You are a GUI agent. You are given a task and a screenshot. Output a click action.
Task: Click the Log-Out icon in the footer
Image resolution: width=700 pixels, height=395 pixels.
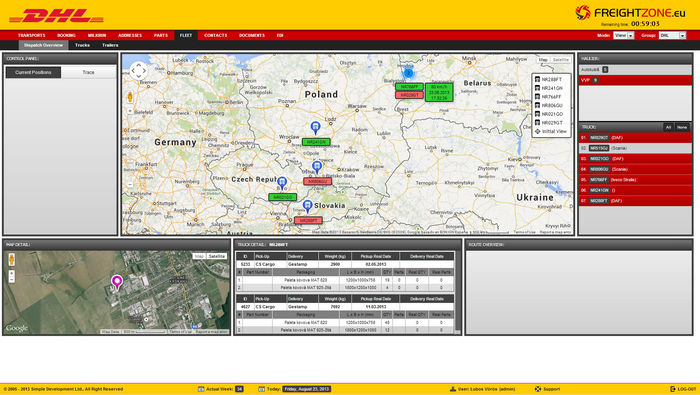673,389
